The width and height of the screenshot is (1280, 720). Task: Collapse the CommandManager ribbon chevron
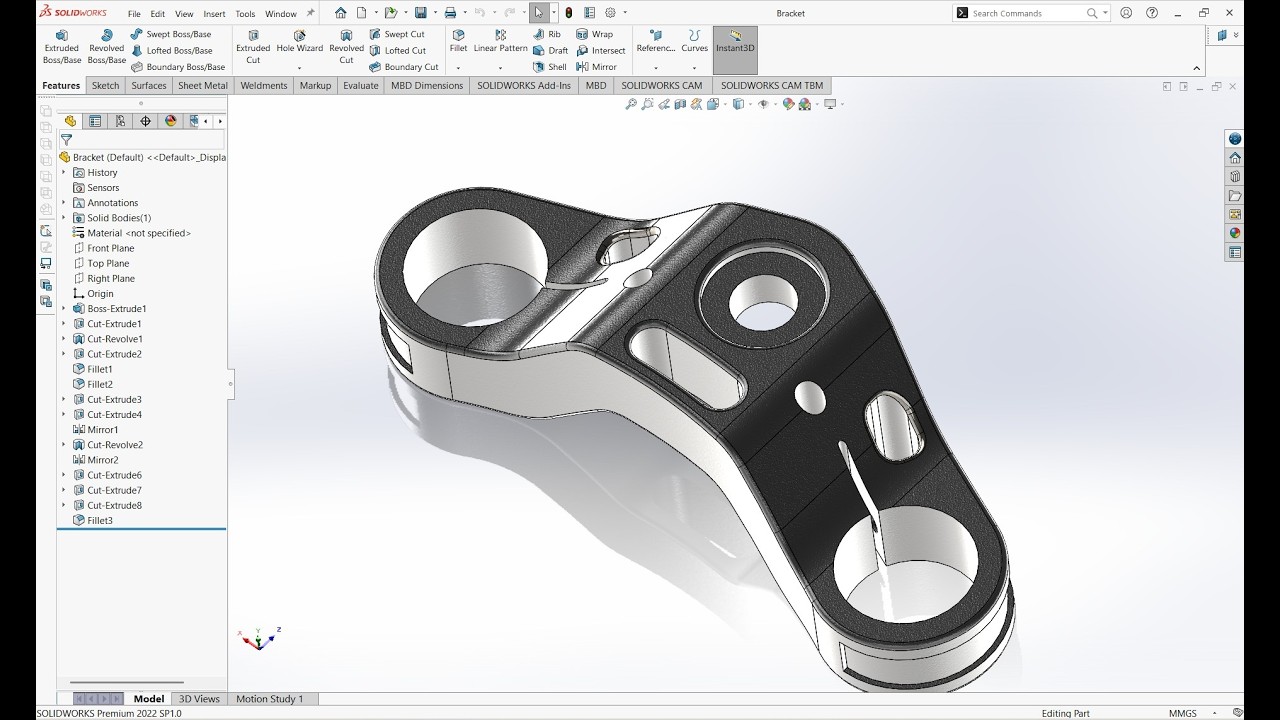pyautogui.click(x=1197, y=68)
